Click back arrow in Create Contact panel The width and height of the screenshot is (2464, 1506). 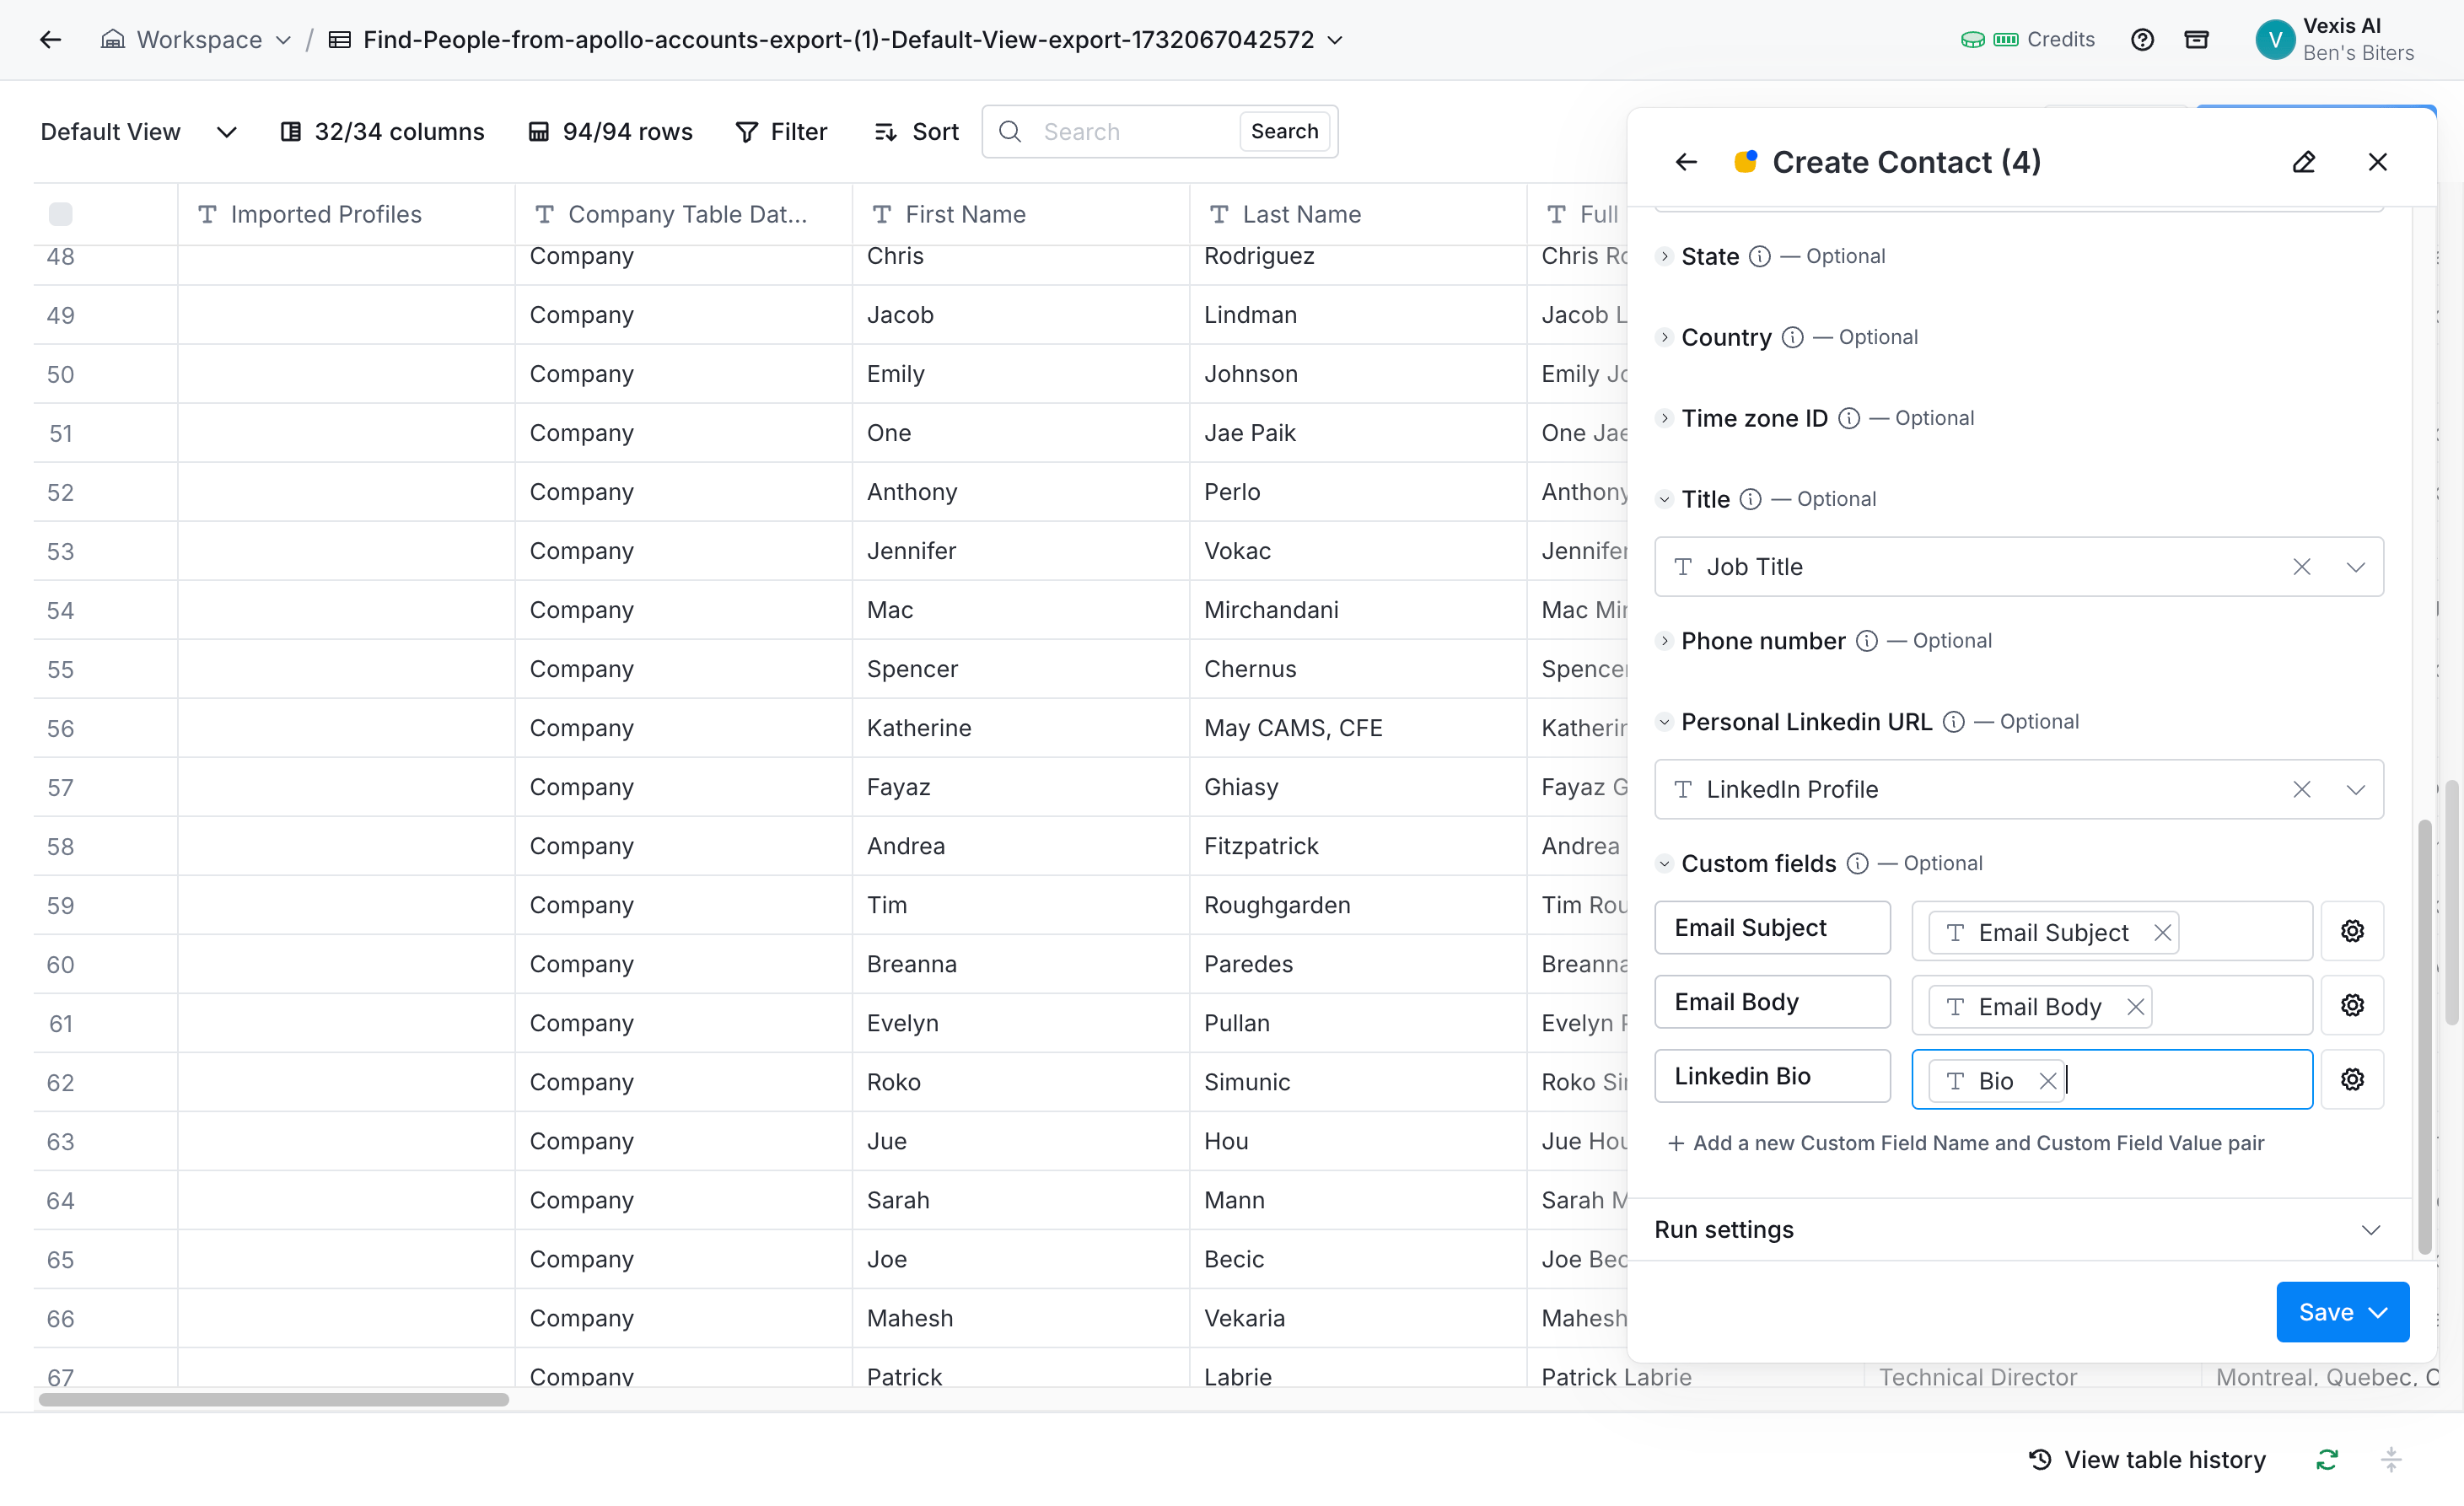(1686, 162)
